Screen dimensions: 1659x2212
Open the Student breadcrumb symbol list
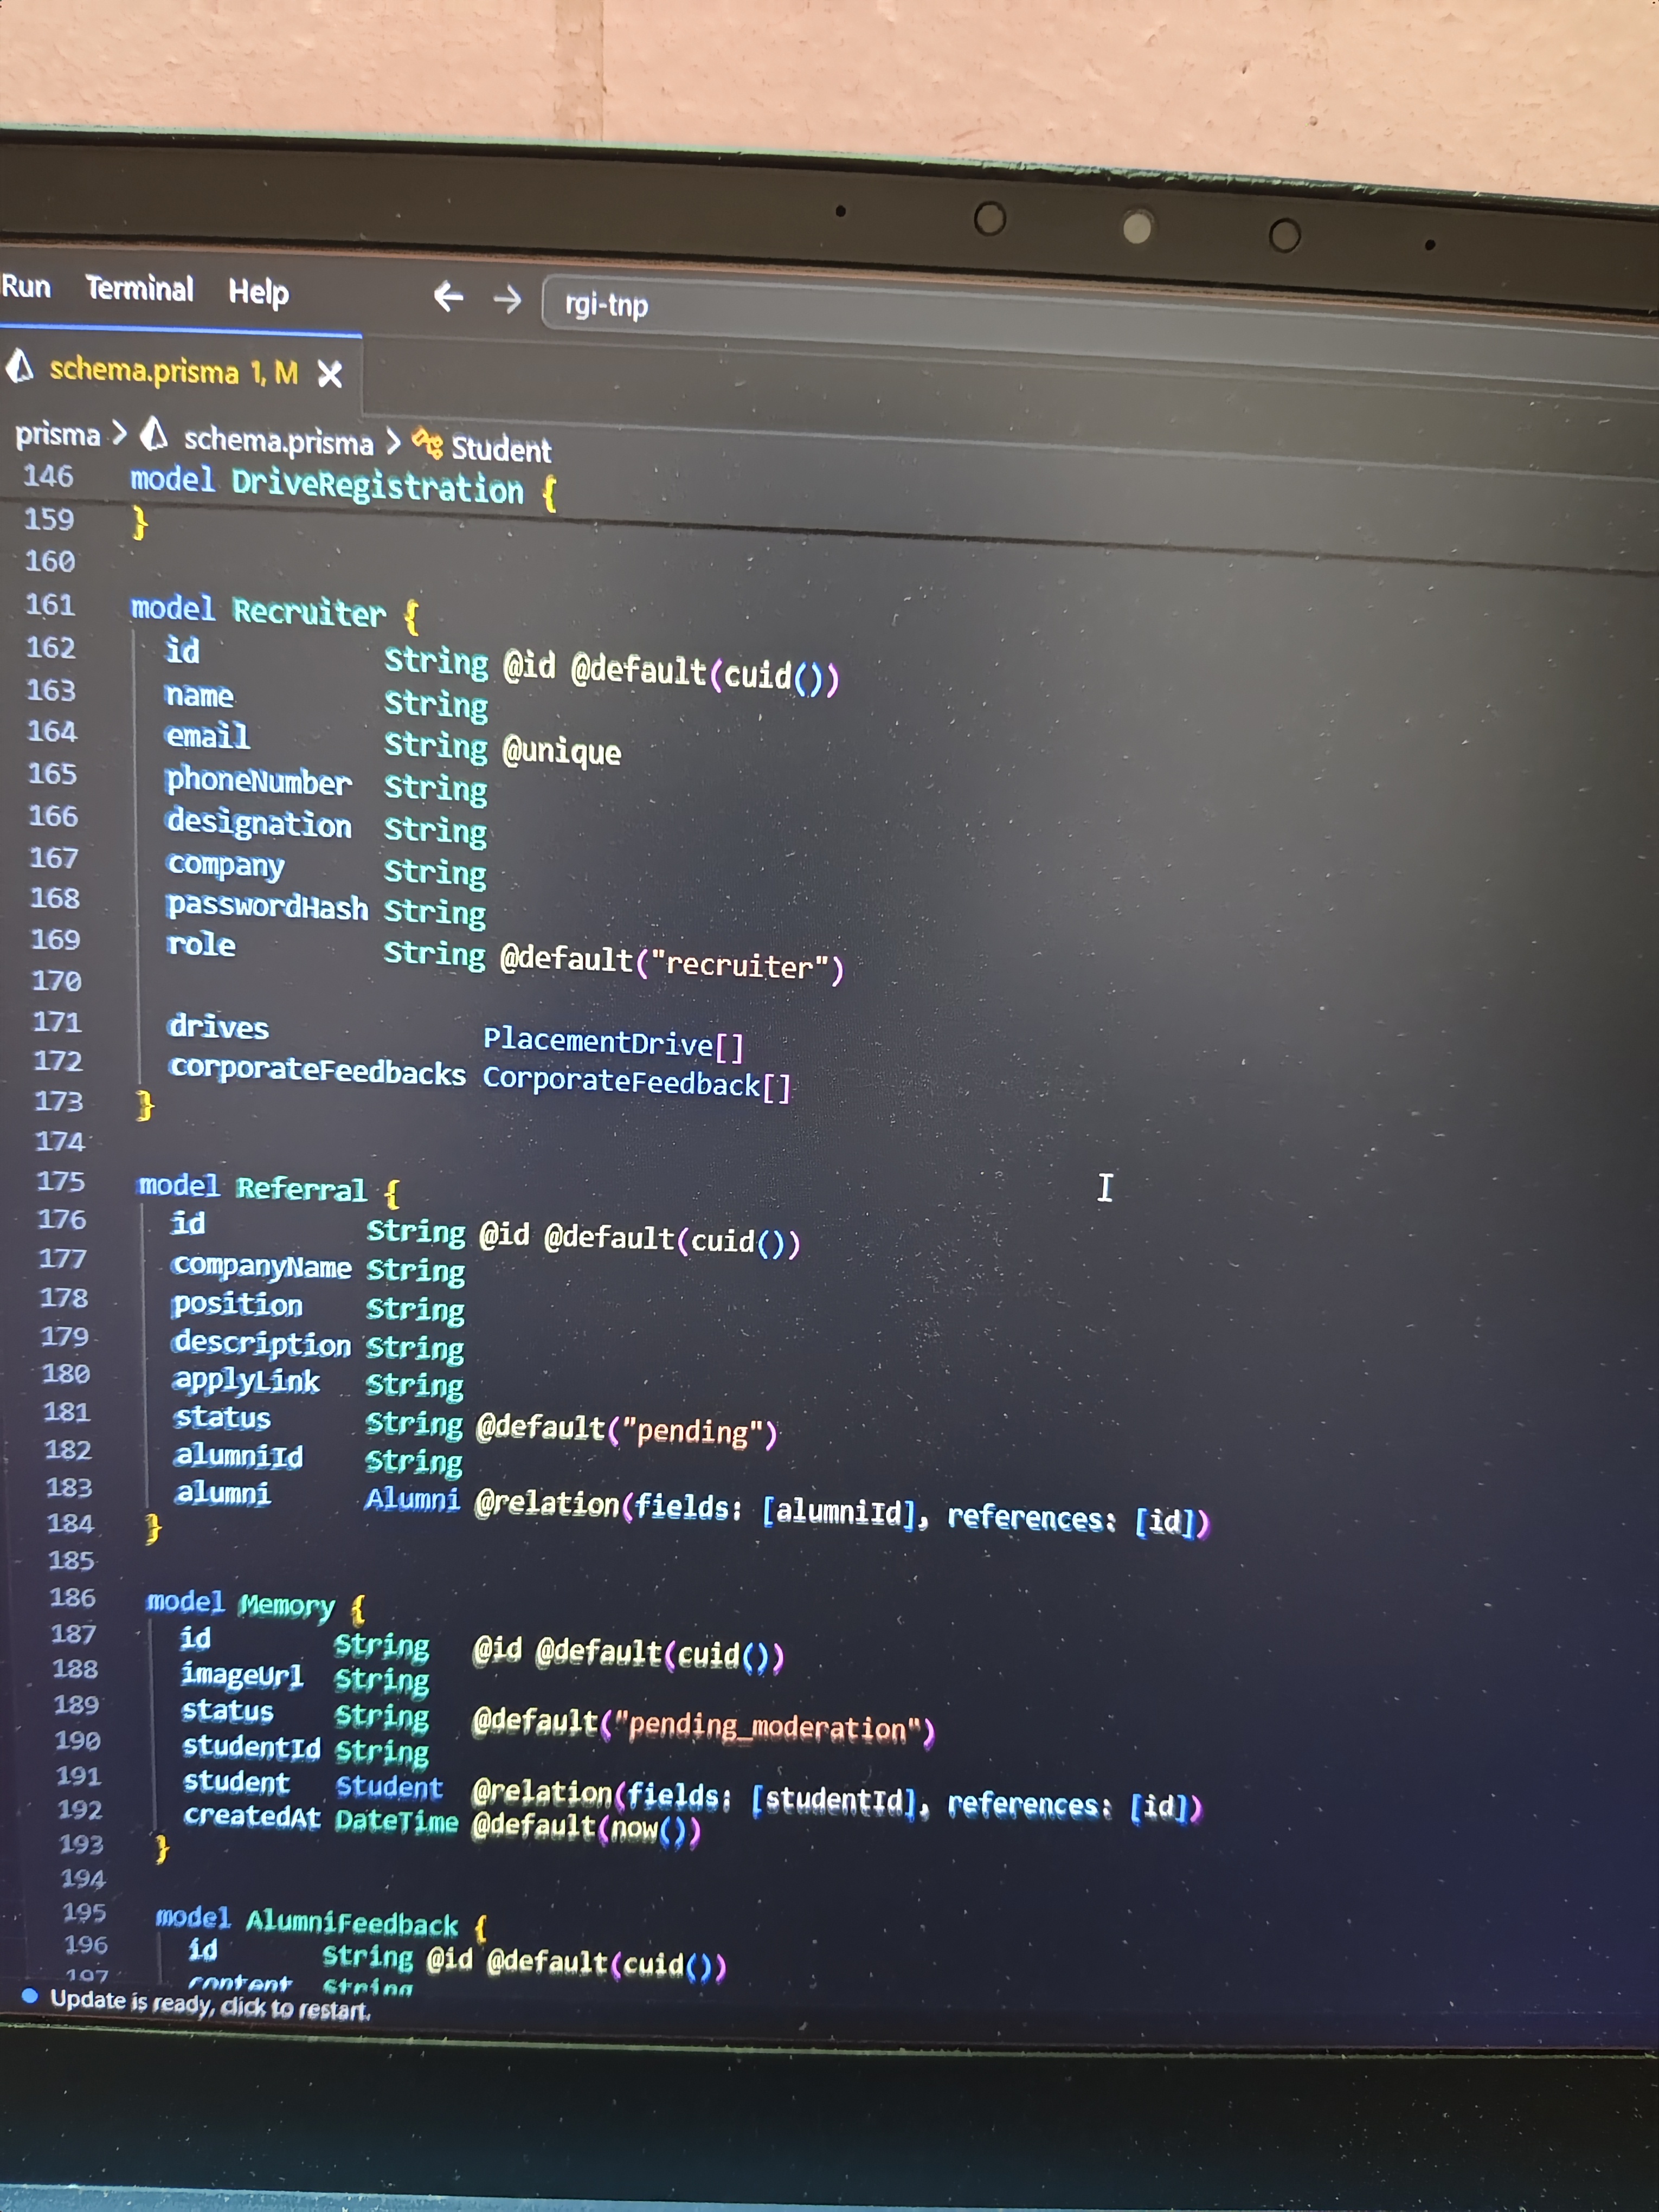[x=501, y=449]
